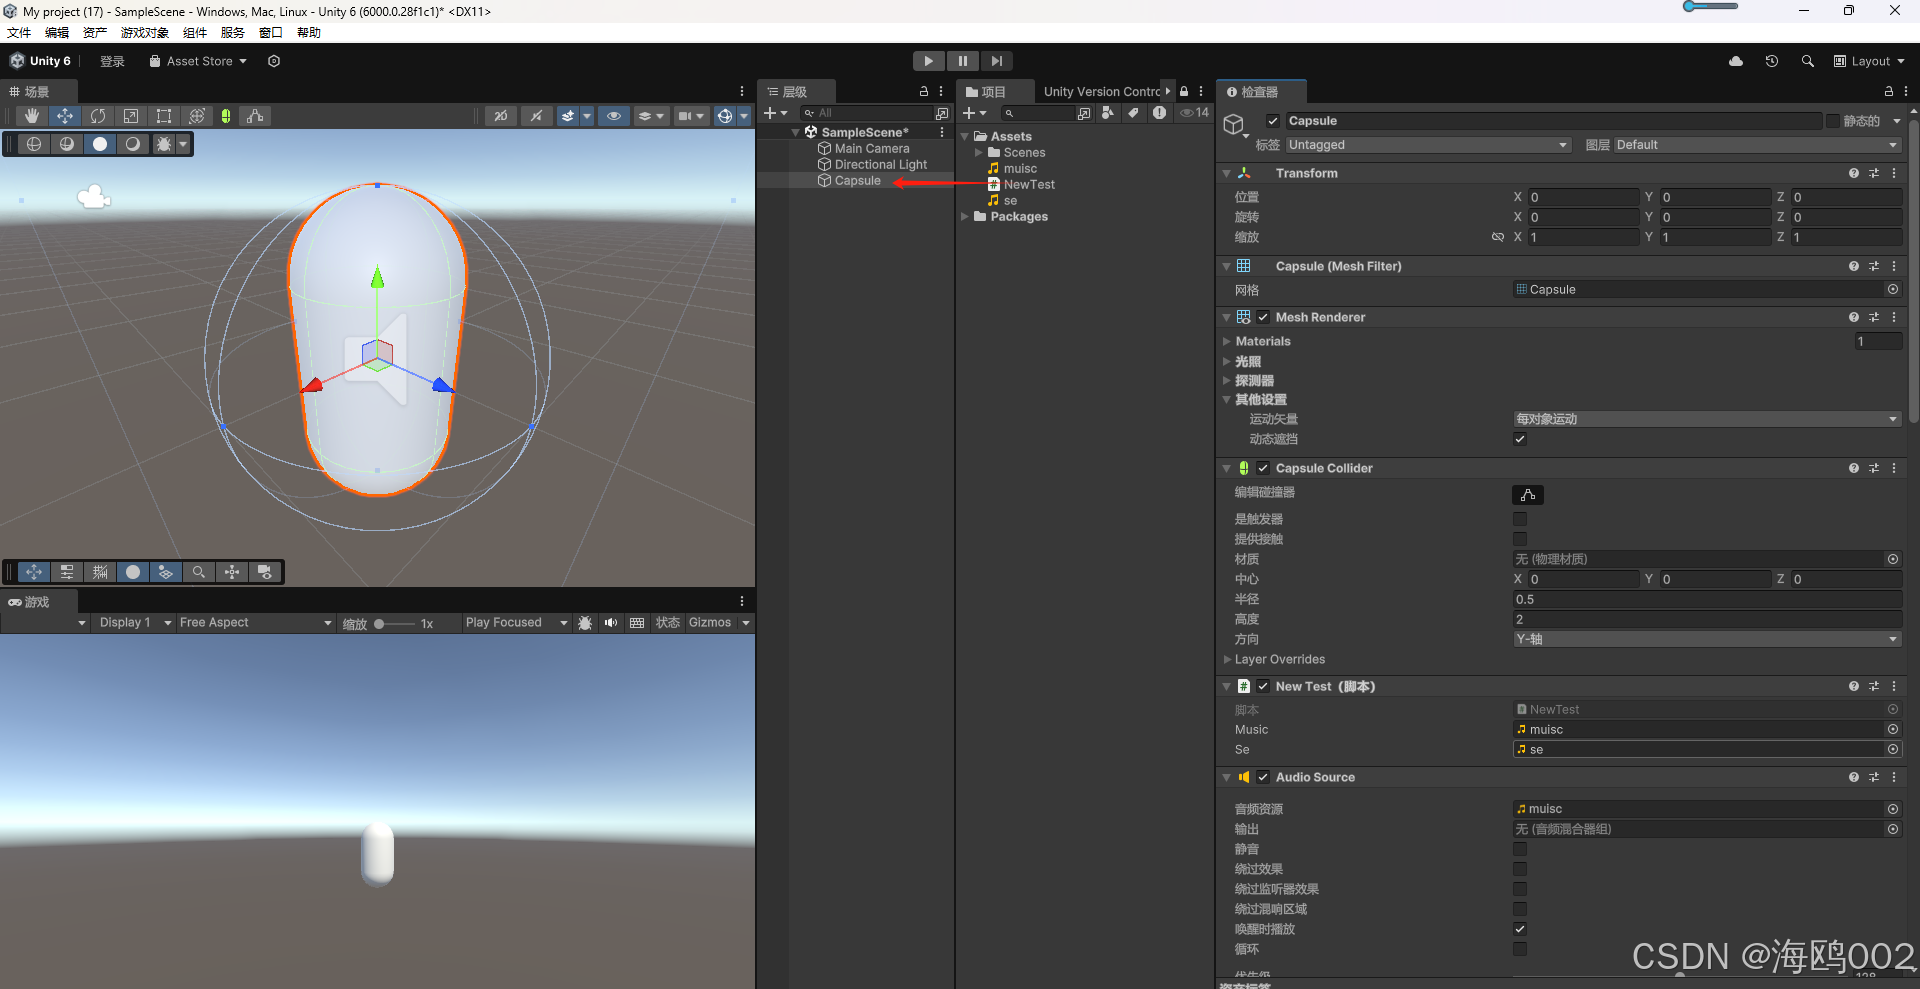The height and width of the screenshot is (989, 1920).
Task: Collapse the SampleScene tree node
Action: (x=796, y=132)
